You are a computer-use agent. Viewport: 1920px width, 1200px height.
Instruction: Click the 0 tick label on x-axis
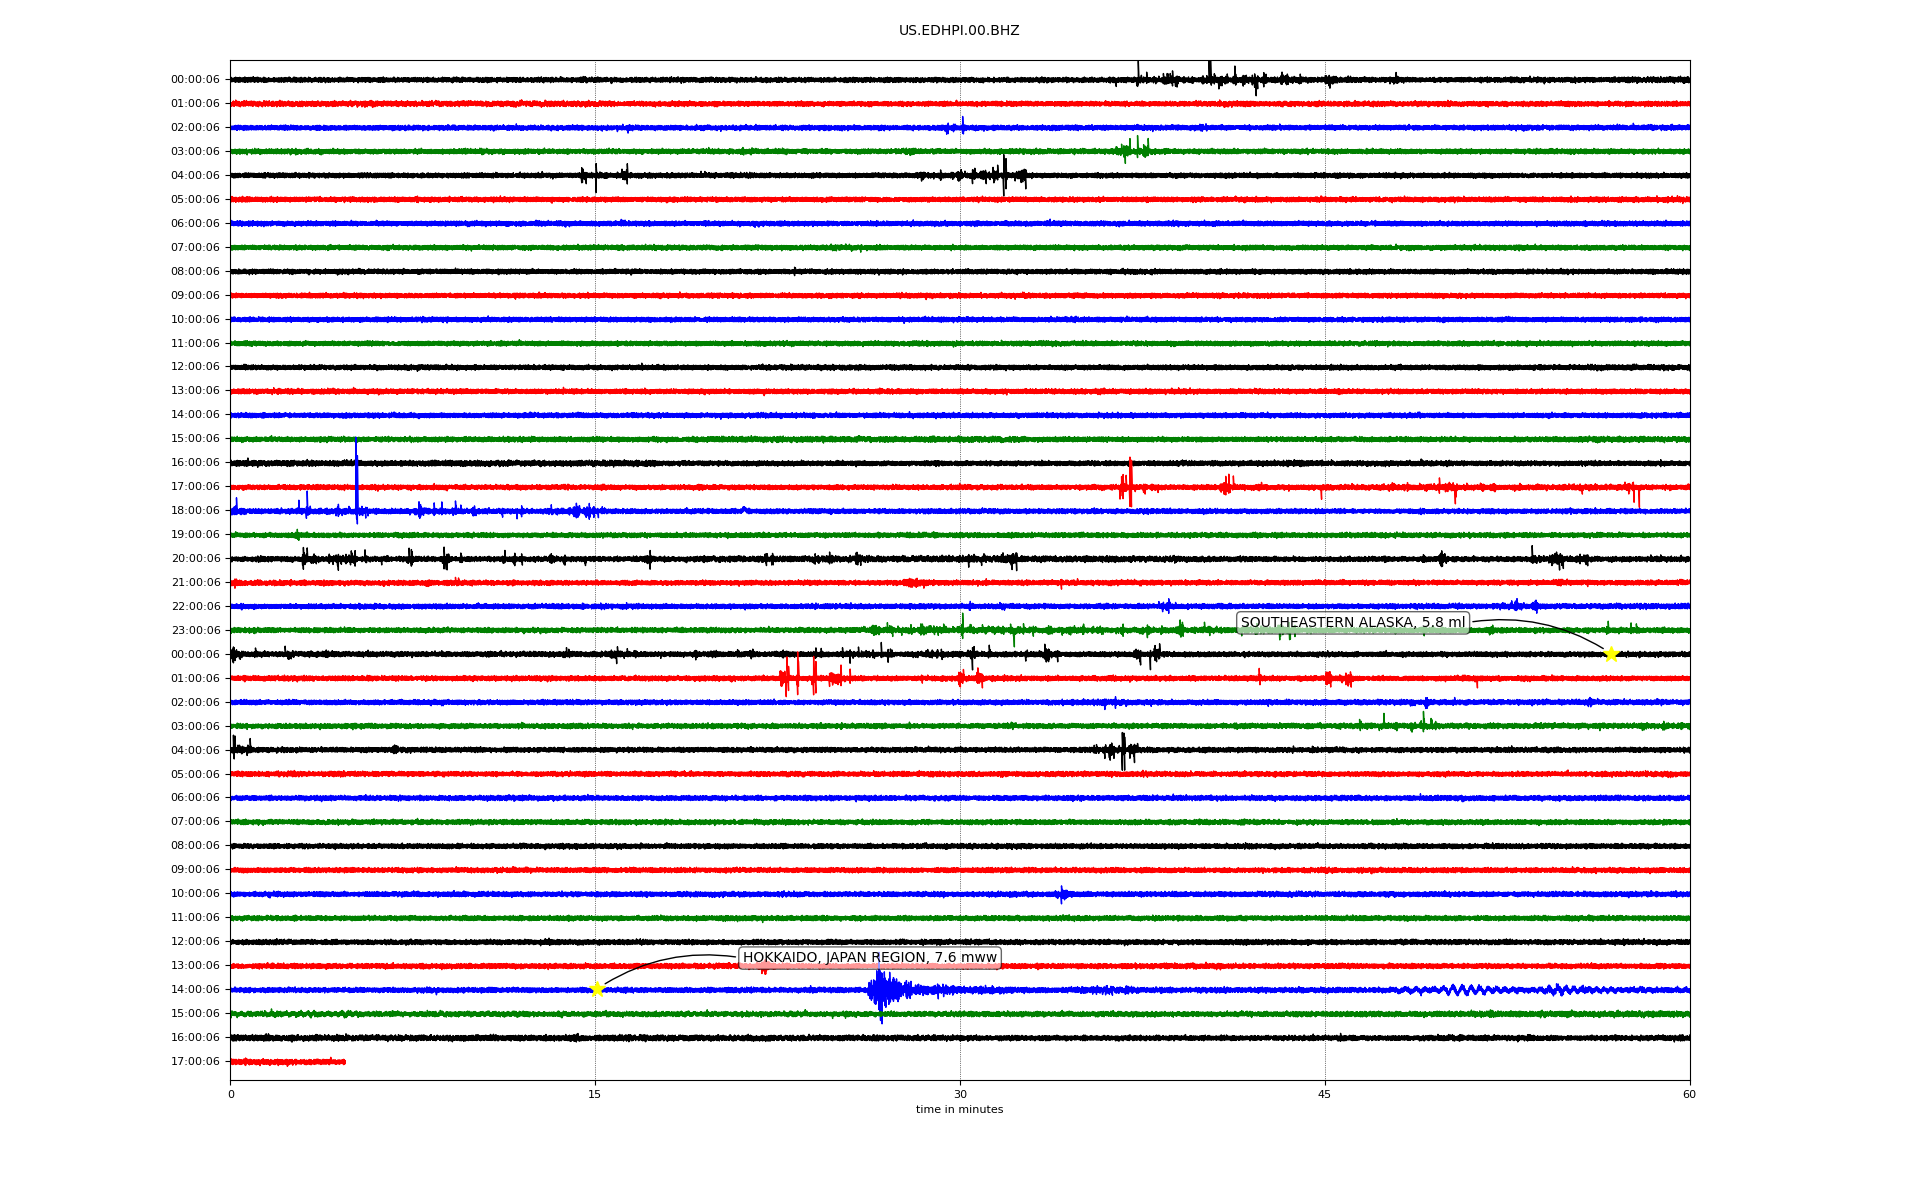point(231,1094)
